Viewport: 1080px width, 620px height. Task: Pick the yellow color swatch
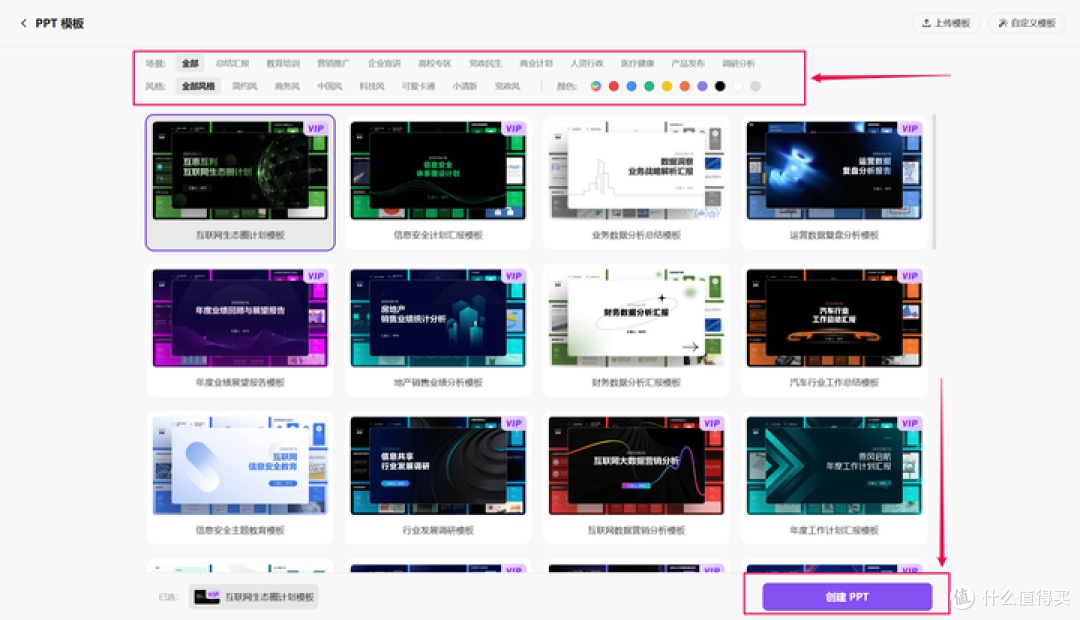point(667,86)
